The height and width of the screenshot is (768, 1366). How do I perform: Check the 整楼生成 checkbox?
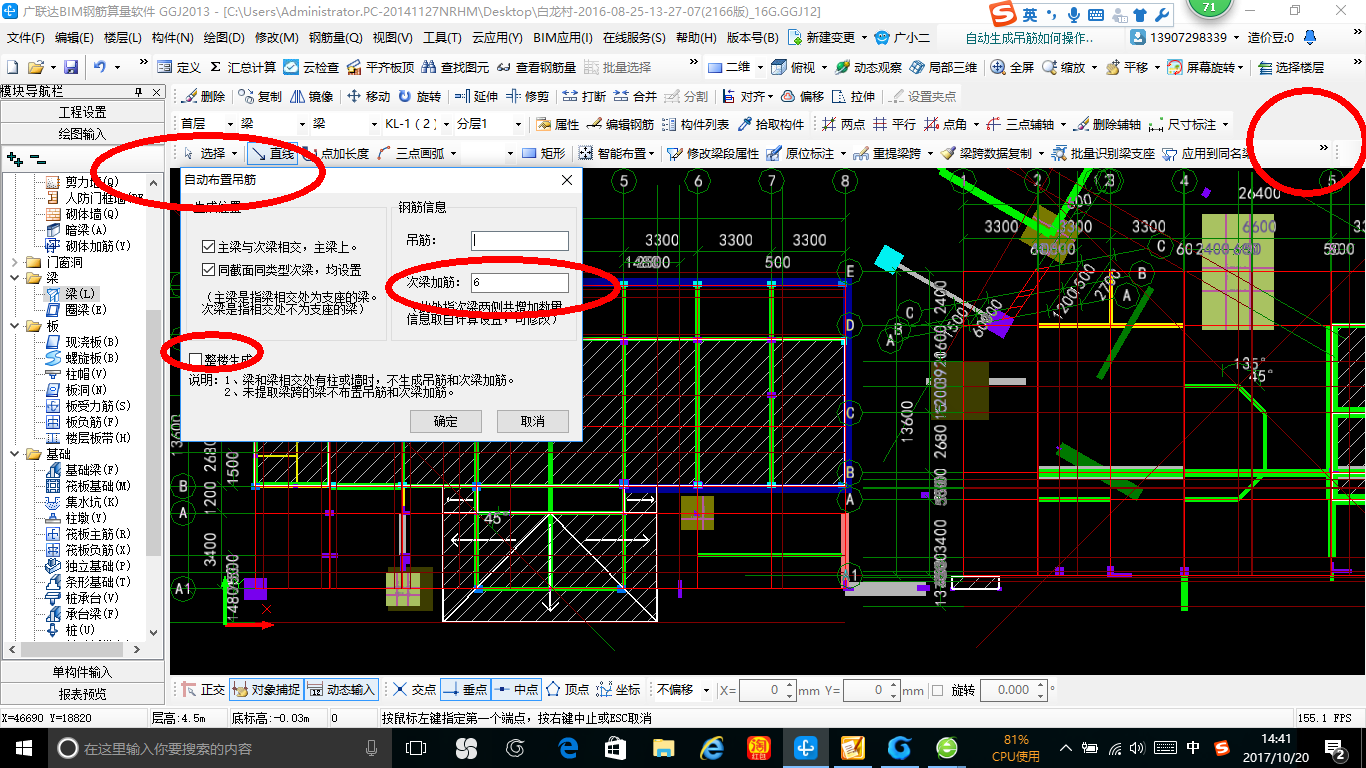(x=195, y=359)
